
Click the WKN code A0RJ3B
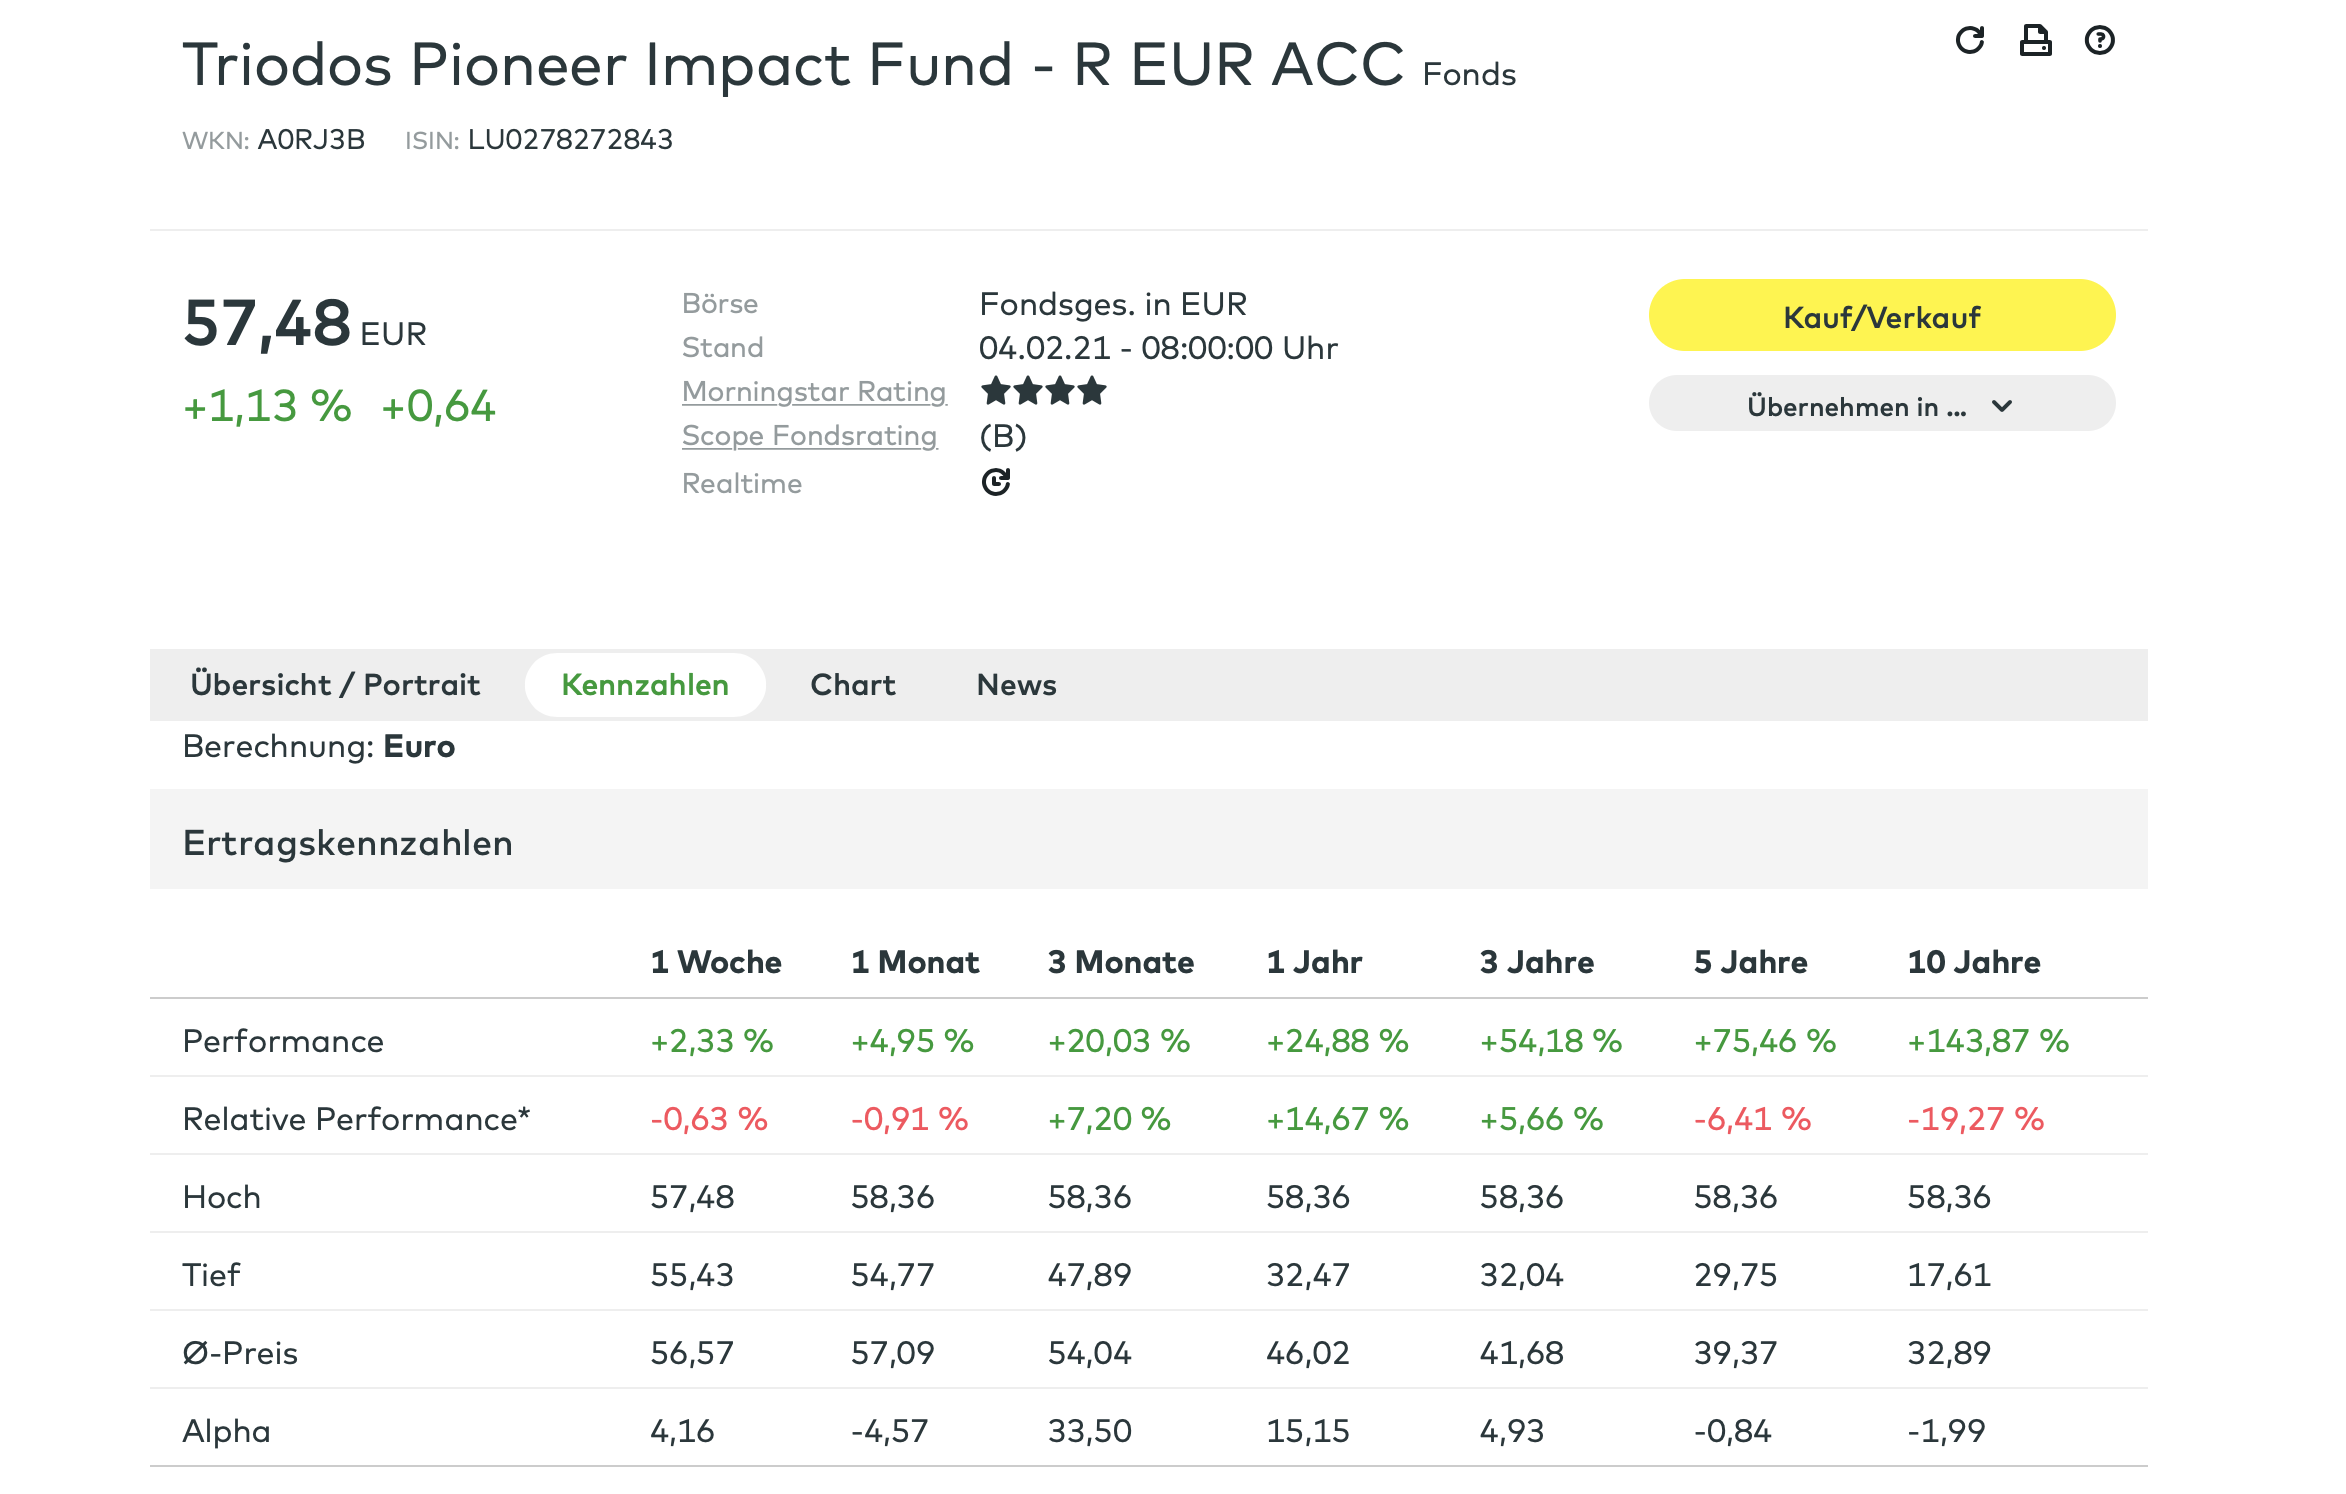(x=311, y=139)
